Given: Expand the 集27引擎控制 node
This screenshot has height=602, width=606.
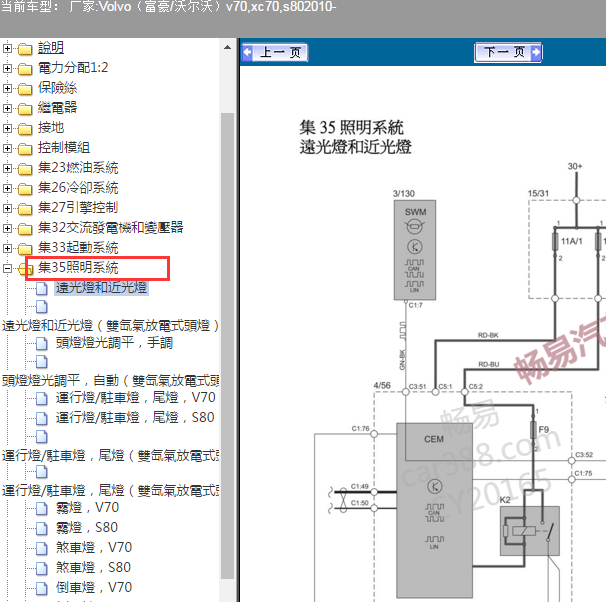Looking at the screenshot, I should tap(7, 208).
